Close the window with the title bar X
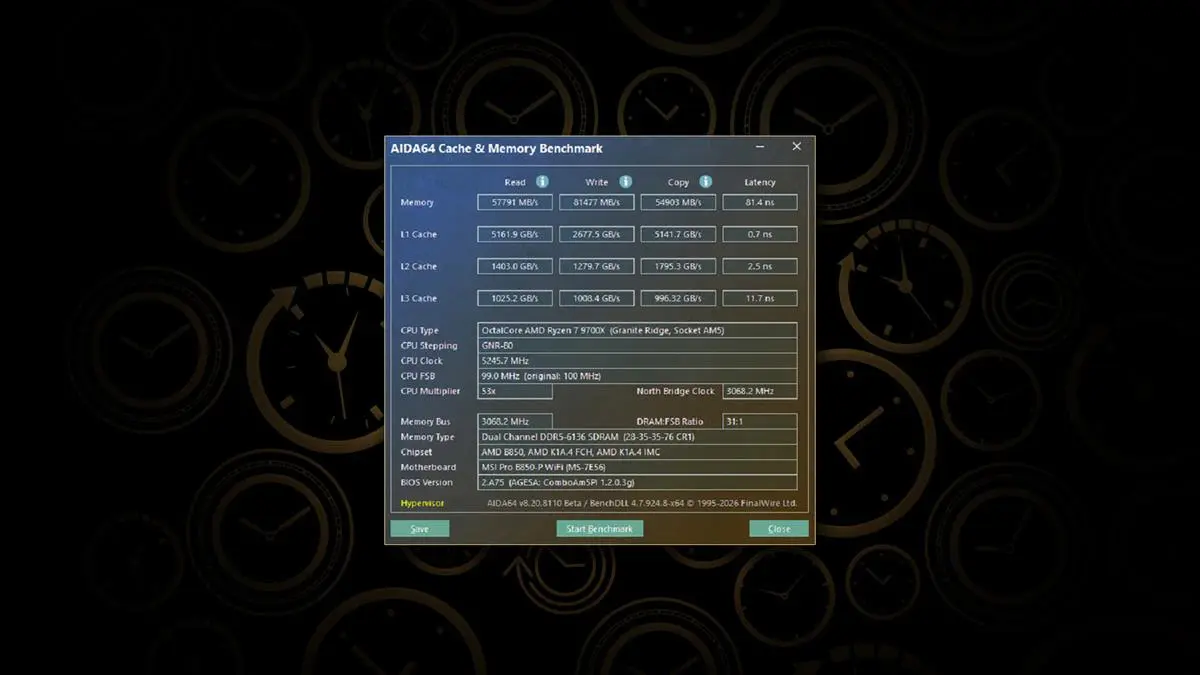The width and height of the screenshot is (1200, 675). (x=797, y=147)
